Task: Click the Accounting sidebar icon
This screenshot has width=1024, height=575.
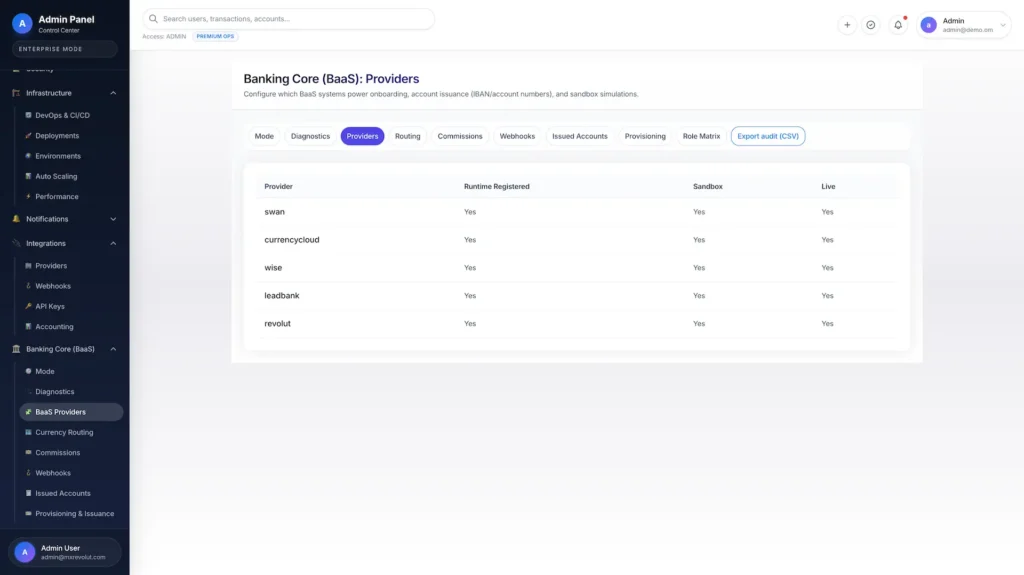Action: (28, 326)
